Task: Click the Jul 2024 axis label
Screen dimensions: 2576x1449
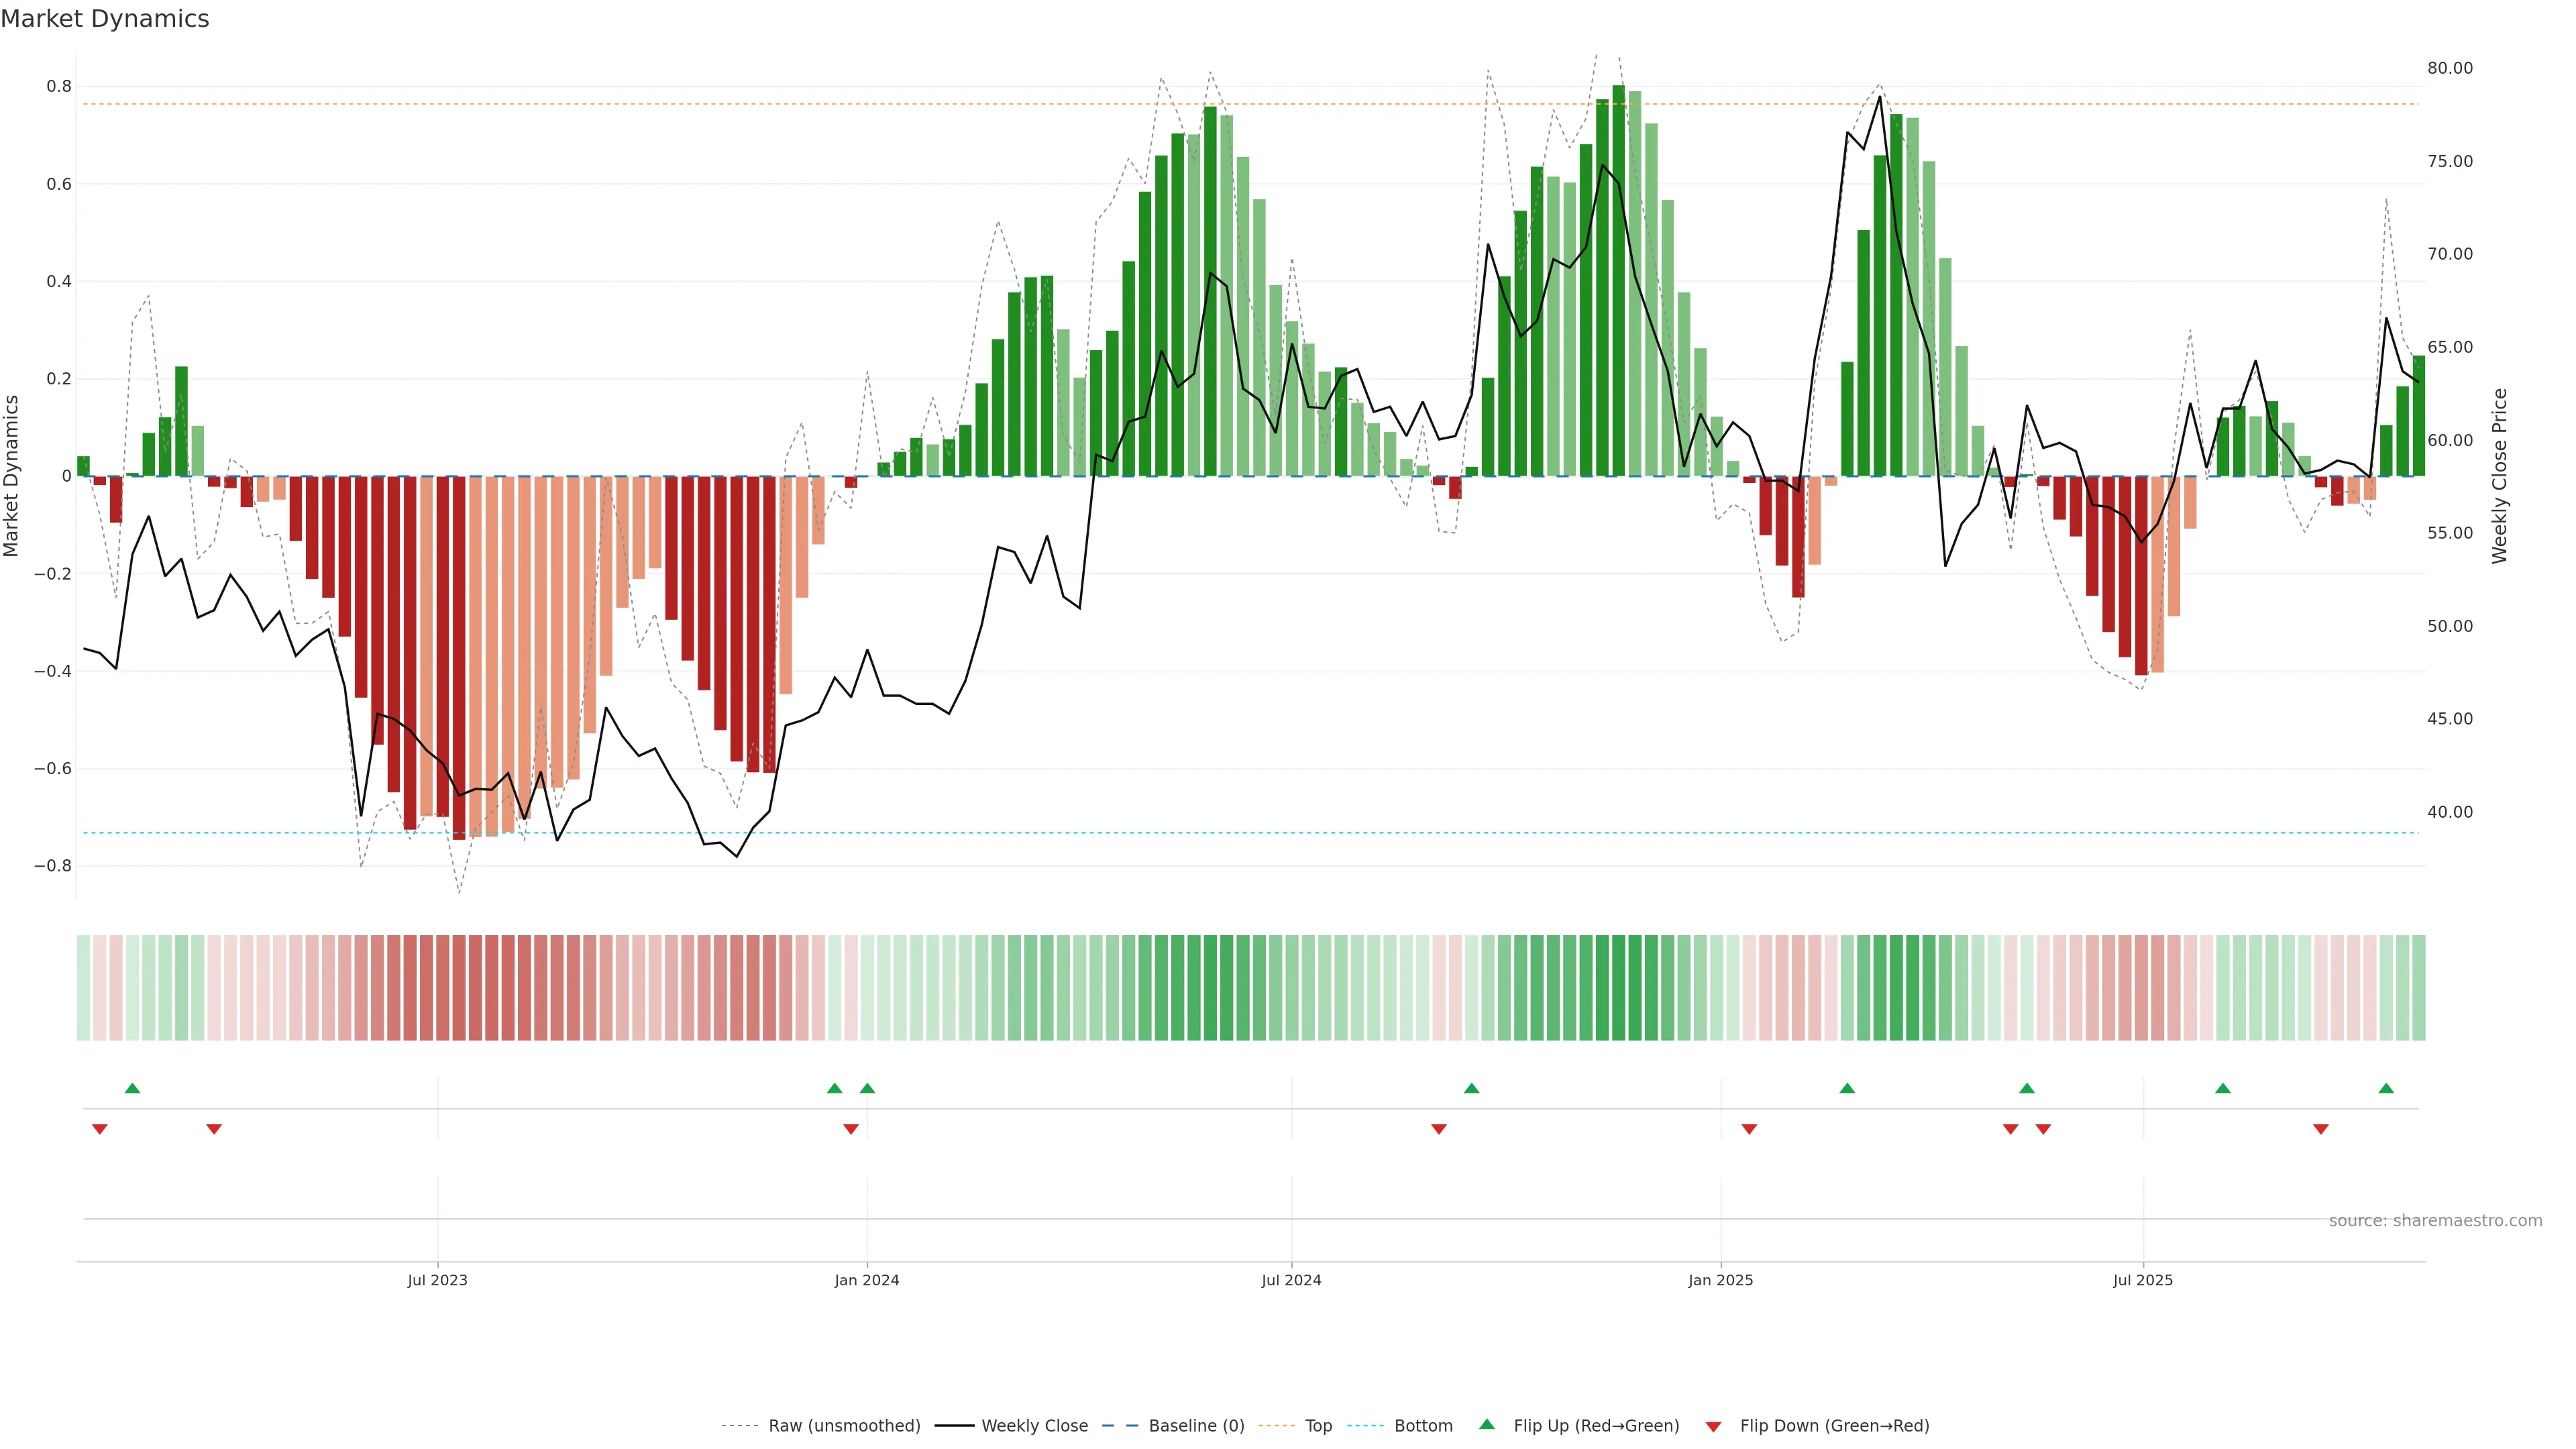Action: (1291, 1280)
